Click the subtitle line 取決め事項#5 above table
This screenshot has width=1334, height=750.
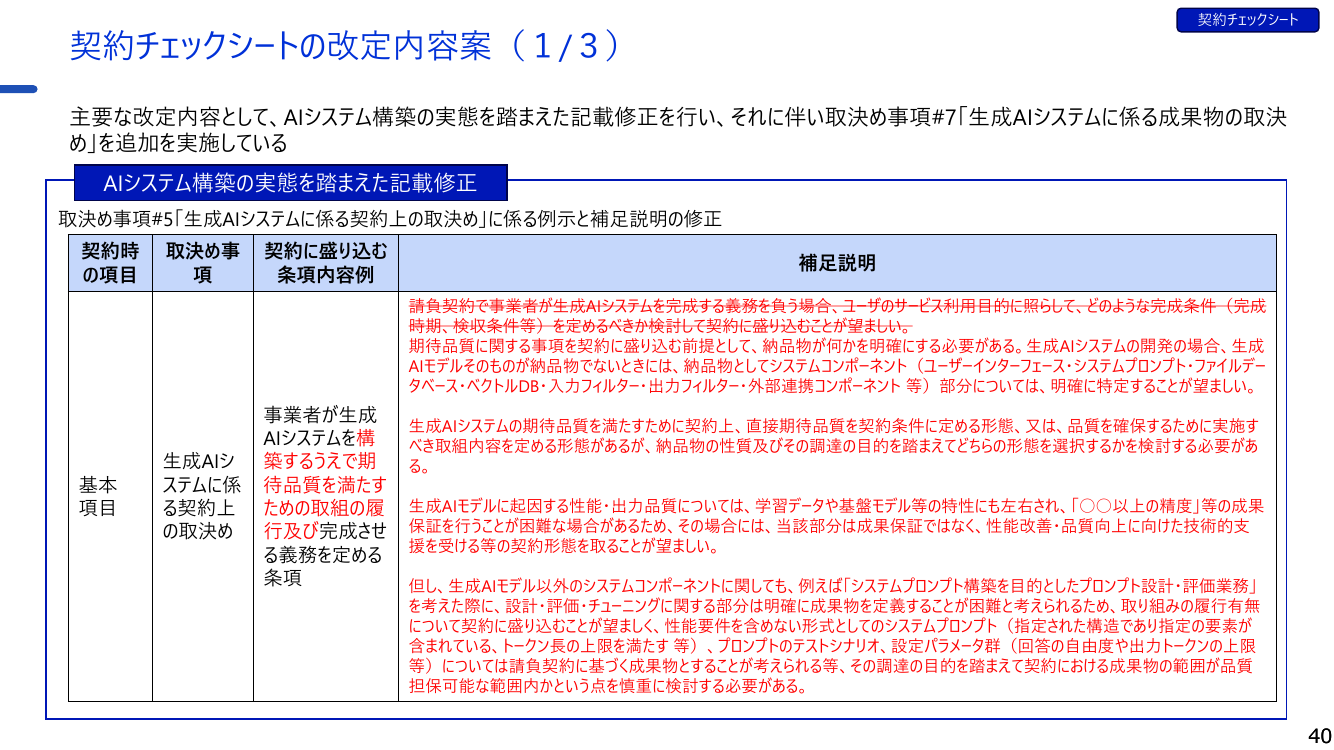coord(390,219)
